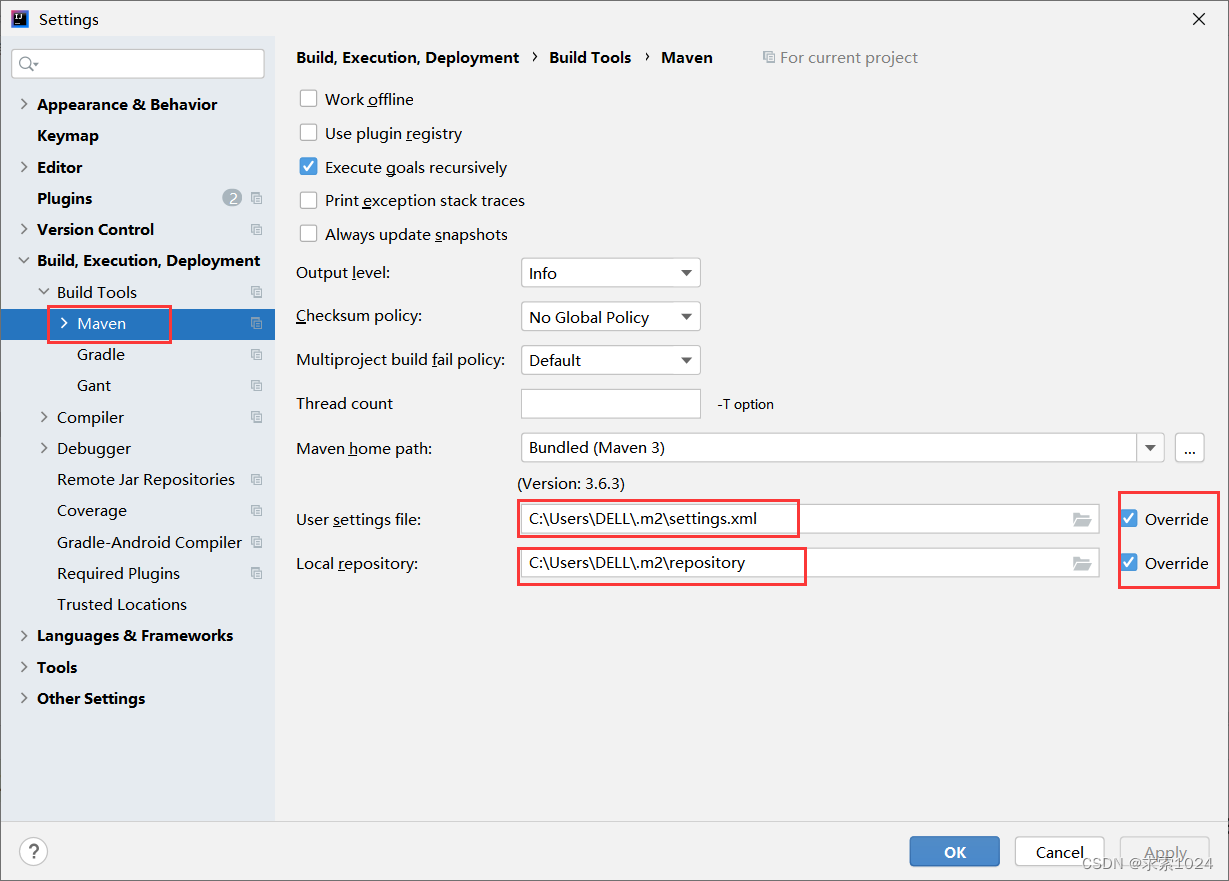Screen dimensions: 1229x881
Task: Open the Plugins settings page
Action: pyautogui.click(x=64, y=198)
